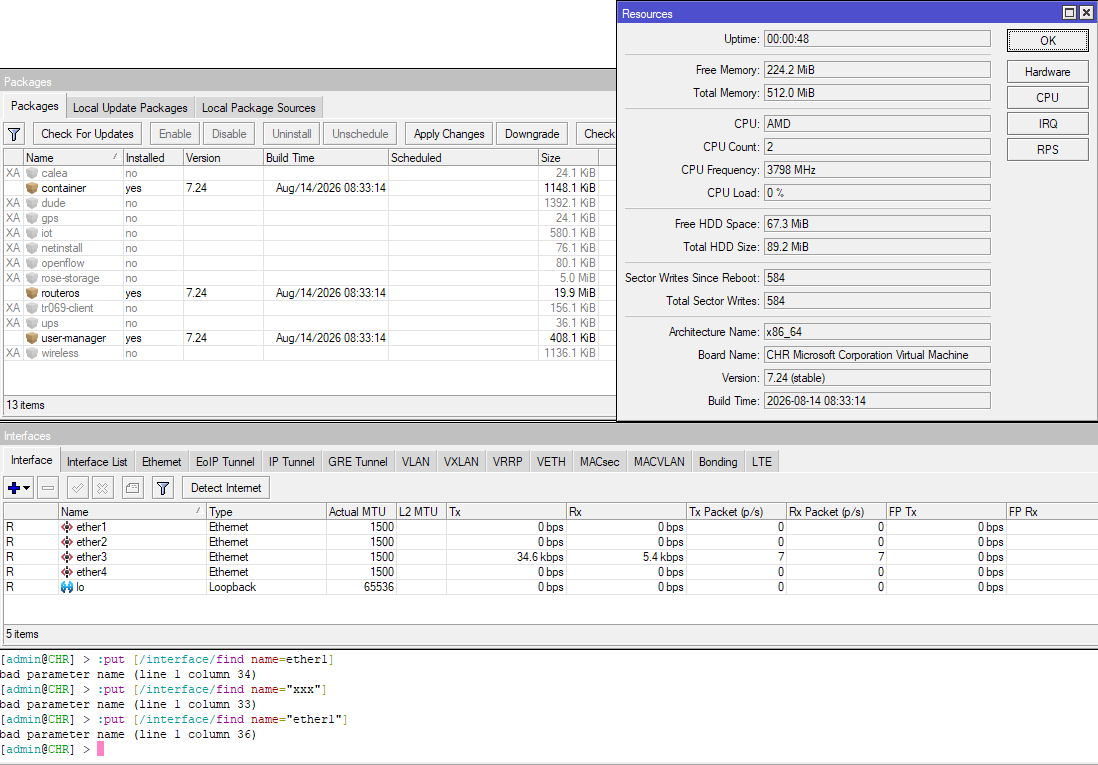Expand the add interface dropdown arrow
The image size is (1098, 765).
click(x=27, y=488)
